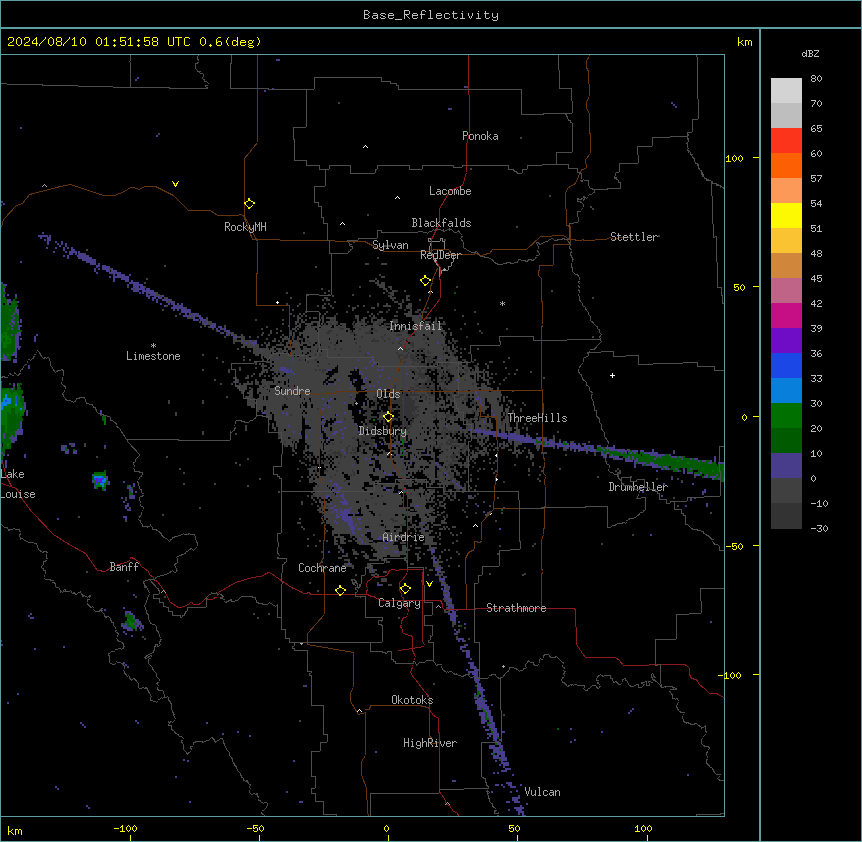Click the green 30 dBZ legend color
Screen dimensions: 862x842
point(786,416)
